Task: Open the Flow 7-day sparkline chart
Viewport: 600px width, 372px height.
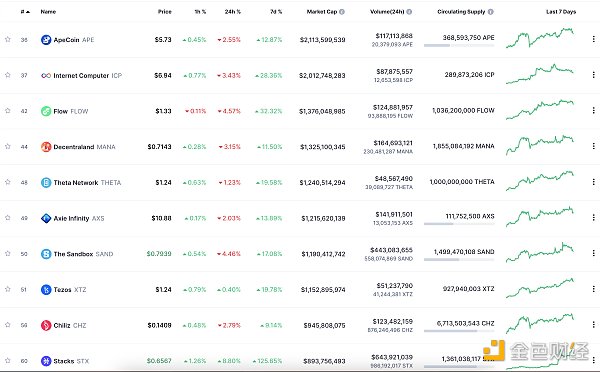Action: click(540, 110)
